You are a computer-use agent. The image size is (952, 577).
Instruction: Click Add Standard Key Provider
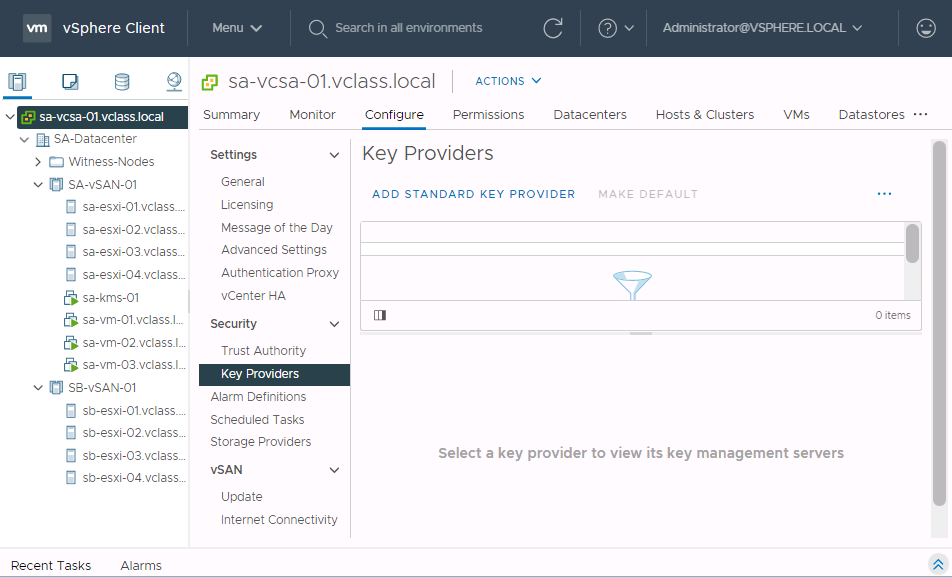click(x=473, y=194)
